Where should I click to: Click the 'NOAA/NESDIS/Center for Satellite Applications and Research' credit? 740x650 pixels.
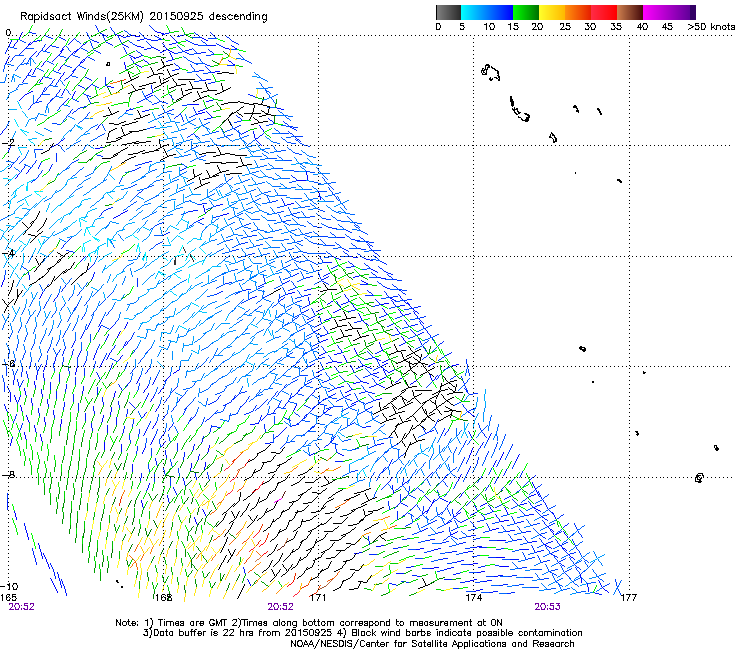(432, 644)
